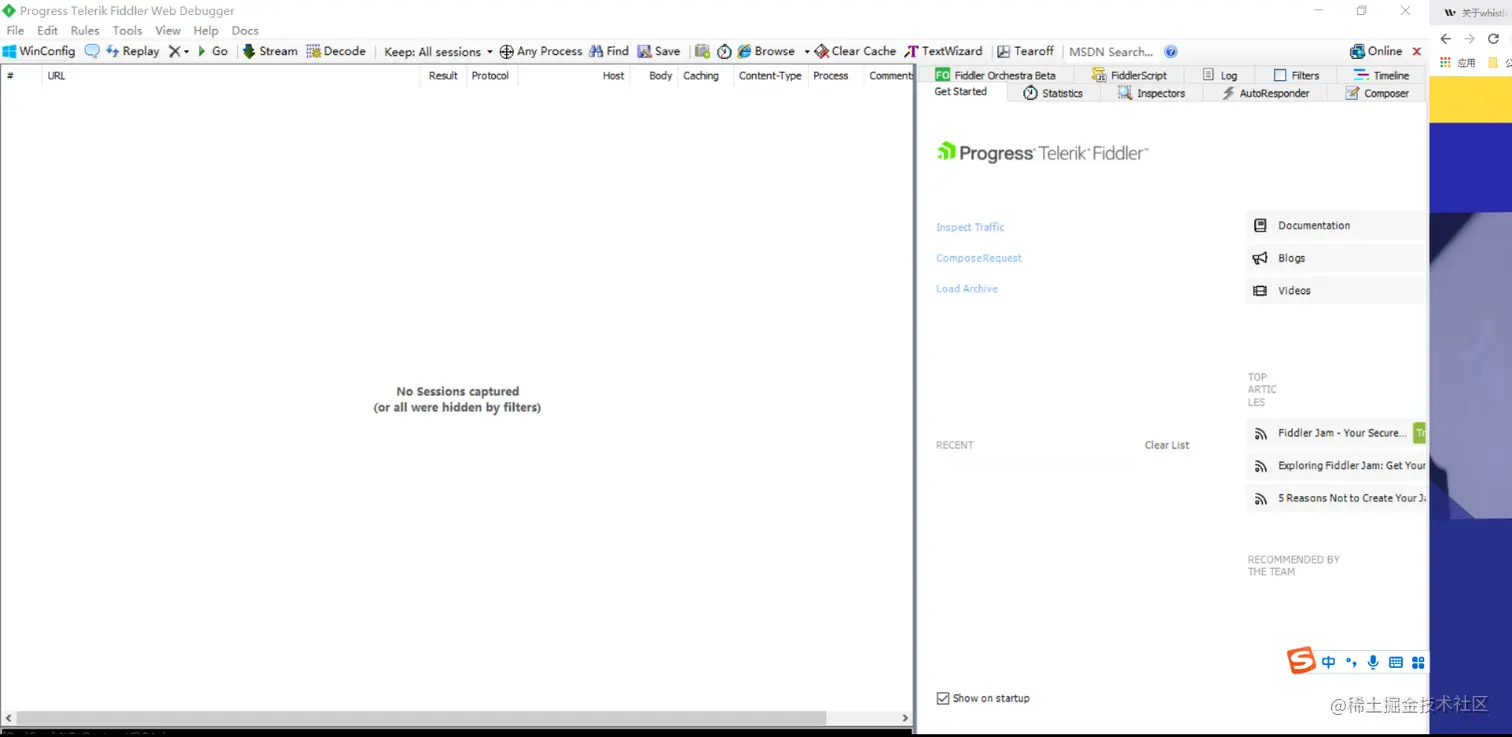The width and height of the screenshot is (1512, 737).
Task: Toggle Stream mode in toolbar
Action: tap(270, 51)
